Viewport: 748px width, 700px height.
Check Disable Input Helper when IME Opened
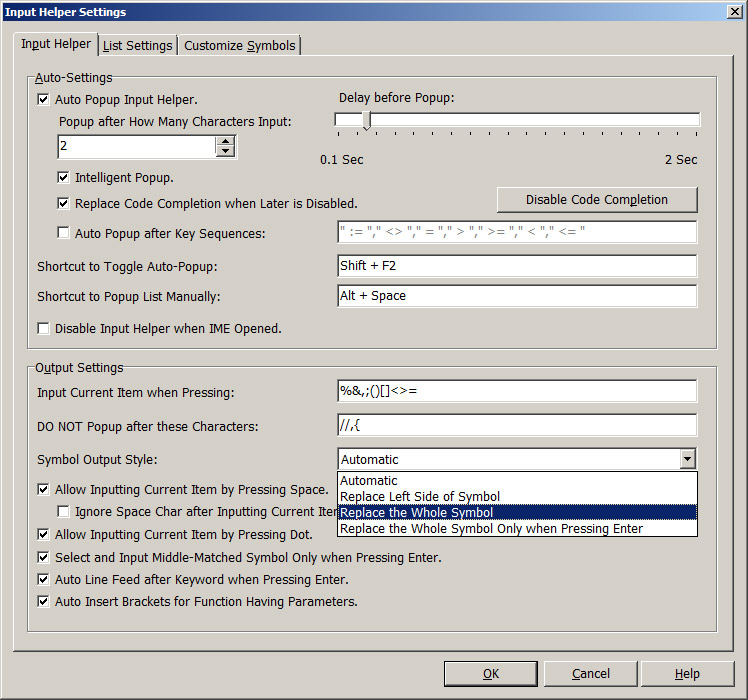(44, 328)
